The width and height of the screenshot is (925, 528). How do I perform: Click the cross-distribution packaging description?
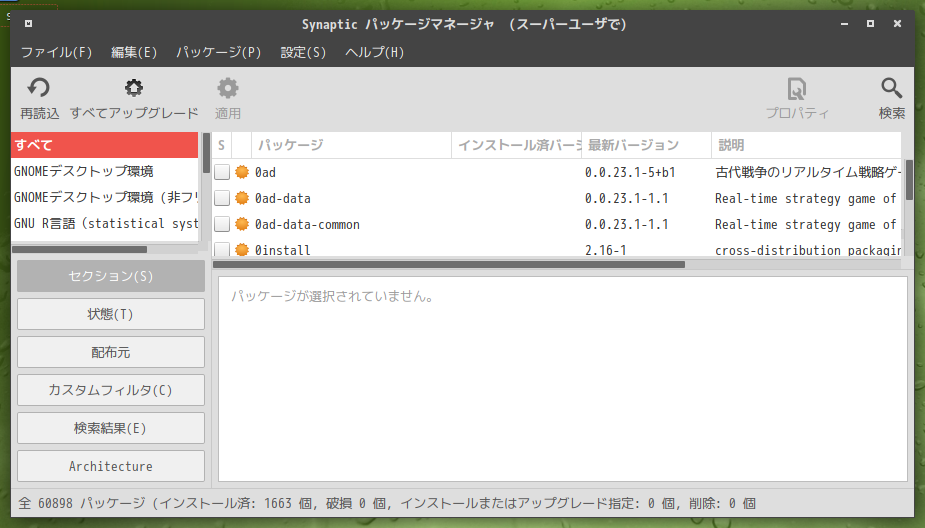pyautogui.click(x=808, y=250)
